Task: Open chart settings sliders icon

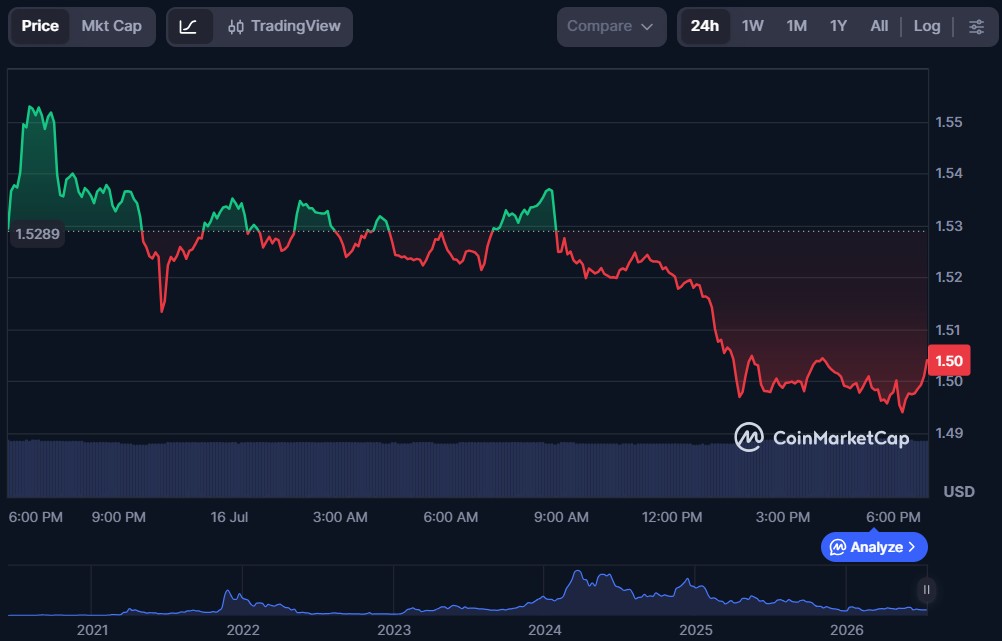Action: [976, 26]
